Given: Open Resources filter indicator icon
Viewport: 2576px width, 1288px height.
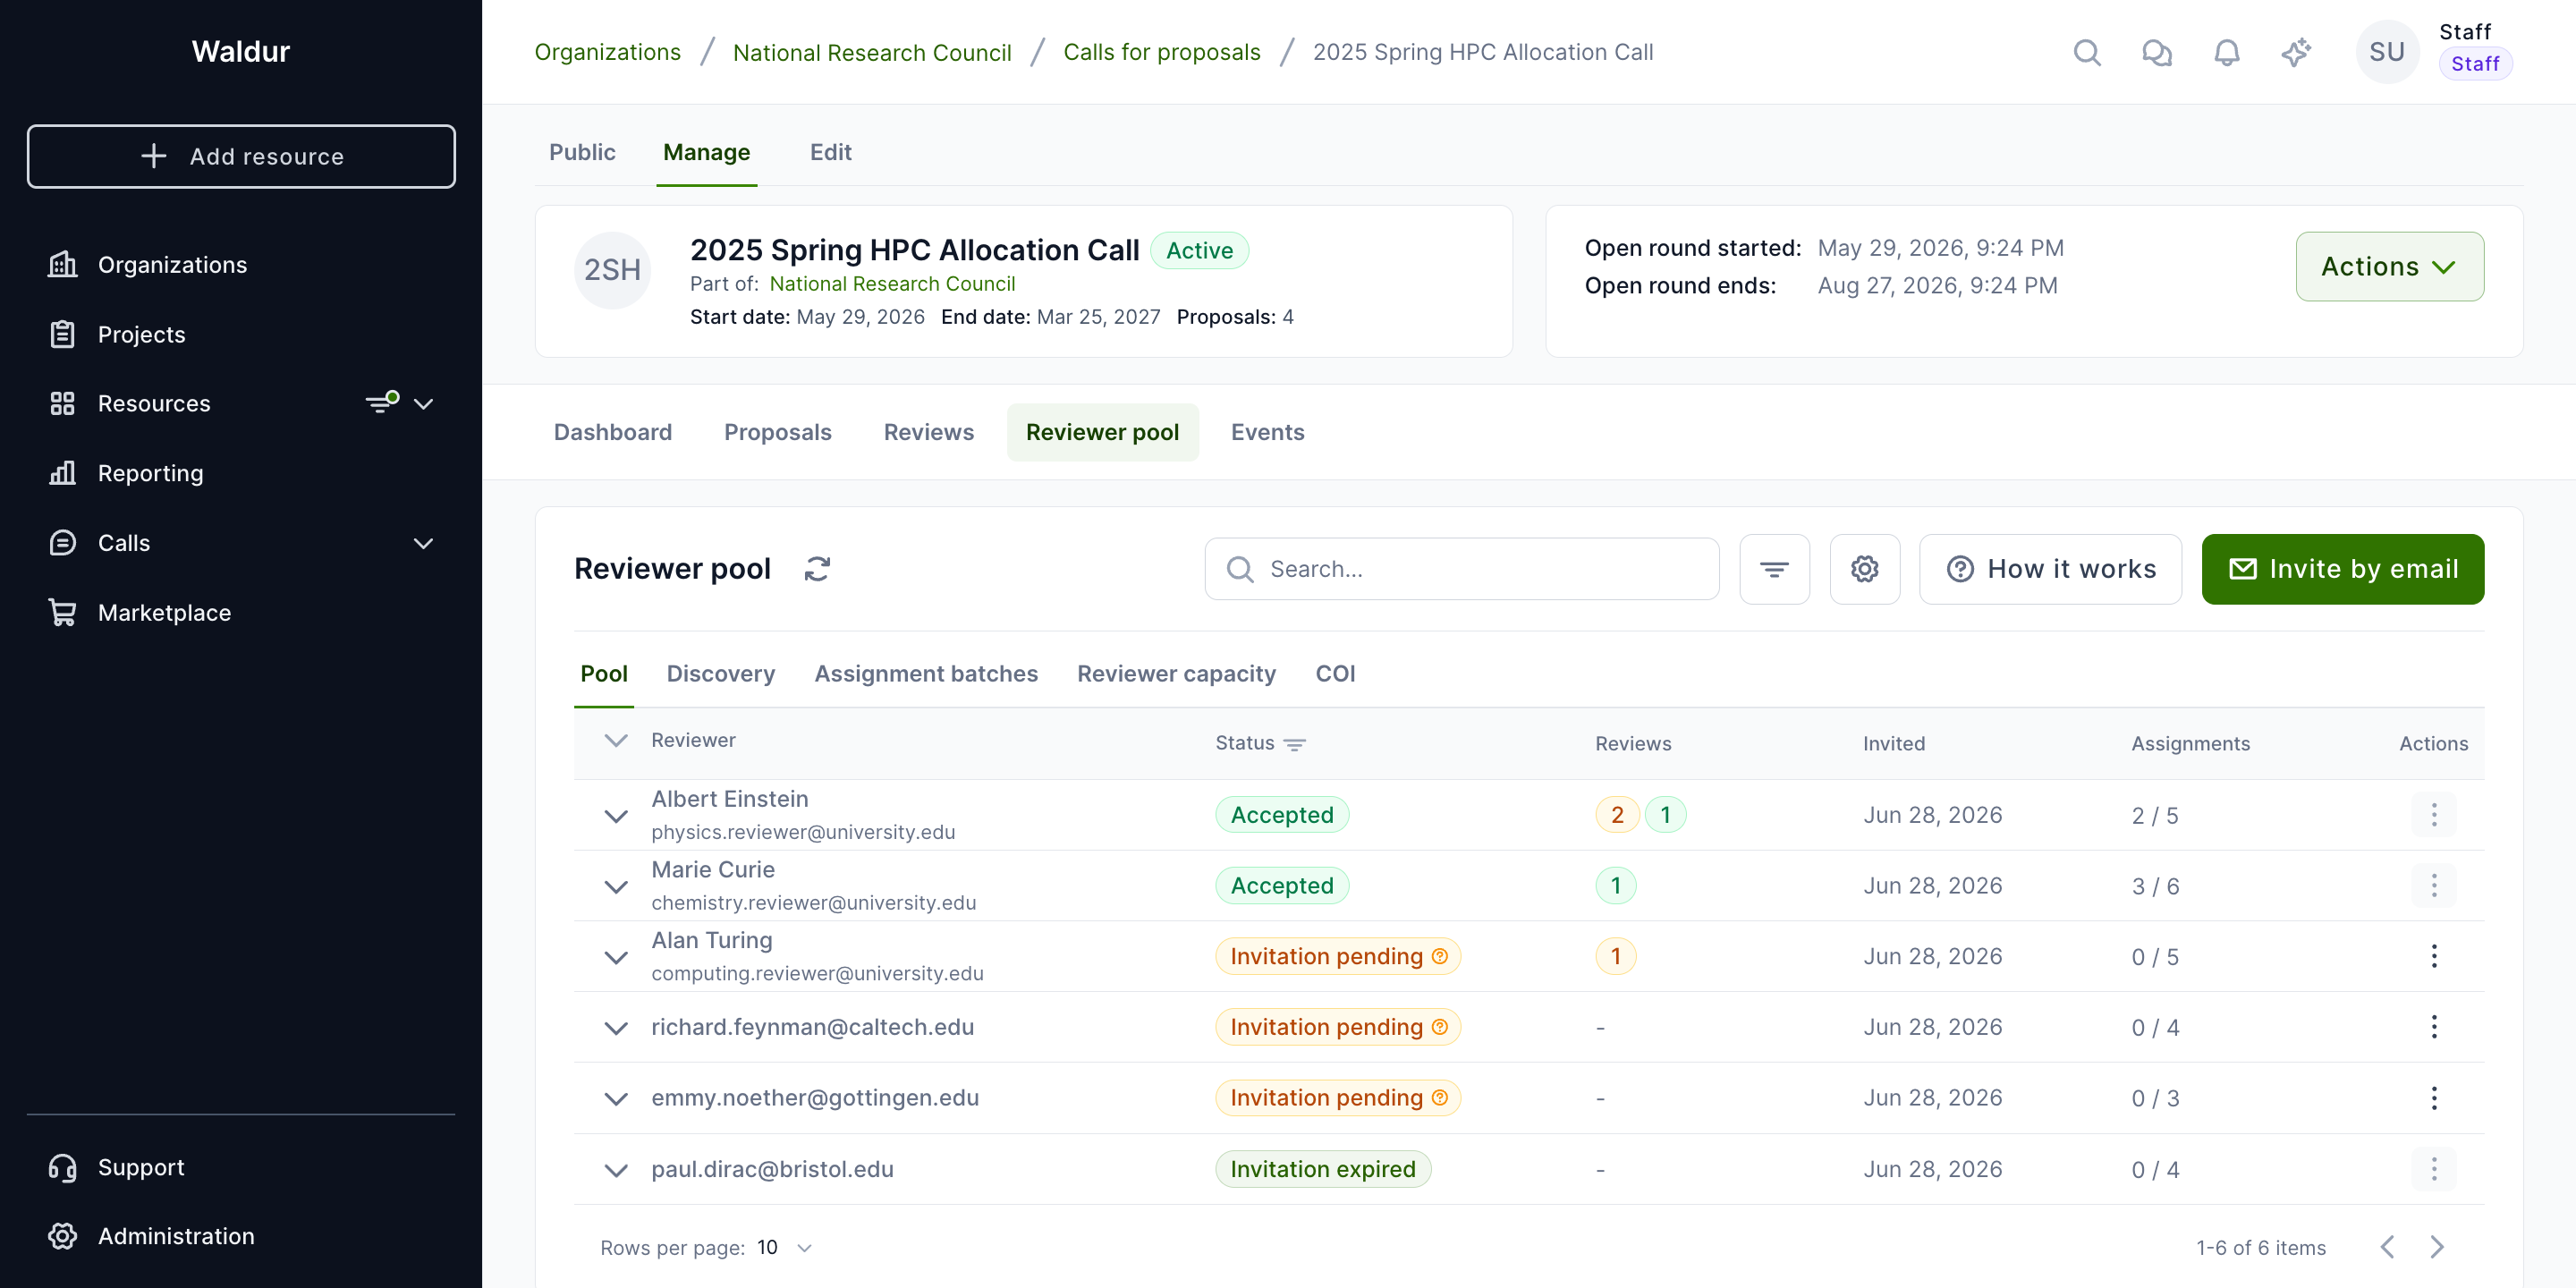Looking at the screenshot, I should [381, 403].
